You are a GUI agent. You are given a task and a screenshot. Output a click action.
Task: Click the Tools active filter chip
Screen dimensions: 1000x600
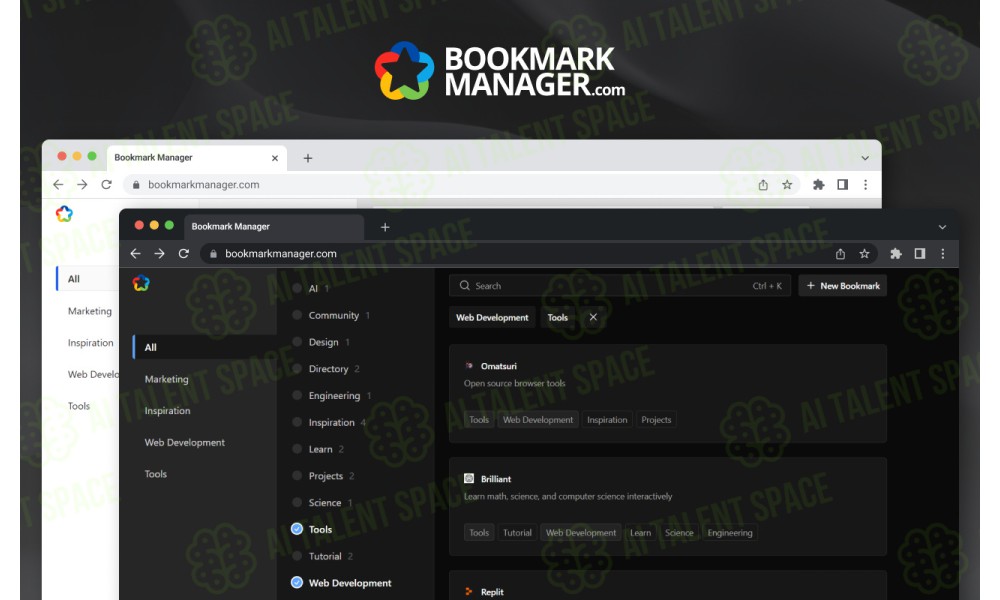pyautogui.click(x=557, y=317)
